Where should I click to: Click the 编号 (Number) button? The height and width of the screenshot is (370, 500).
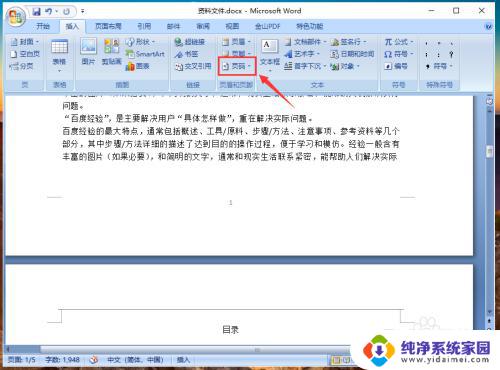(396, 66)
